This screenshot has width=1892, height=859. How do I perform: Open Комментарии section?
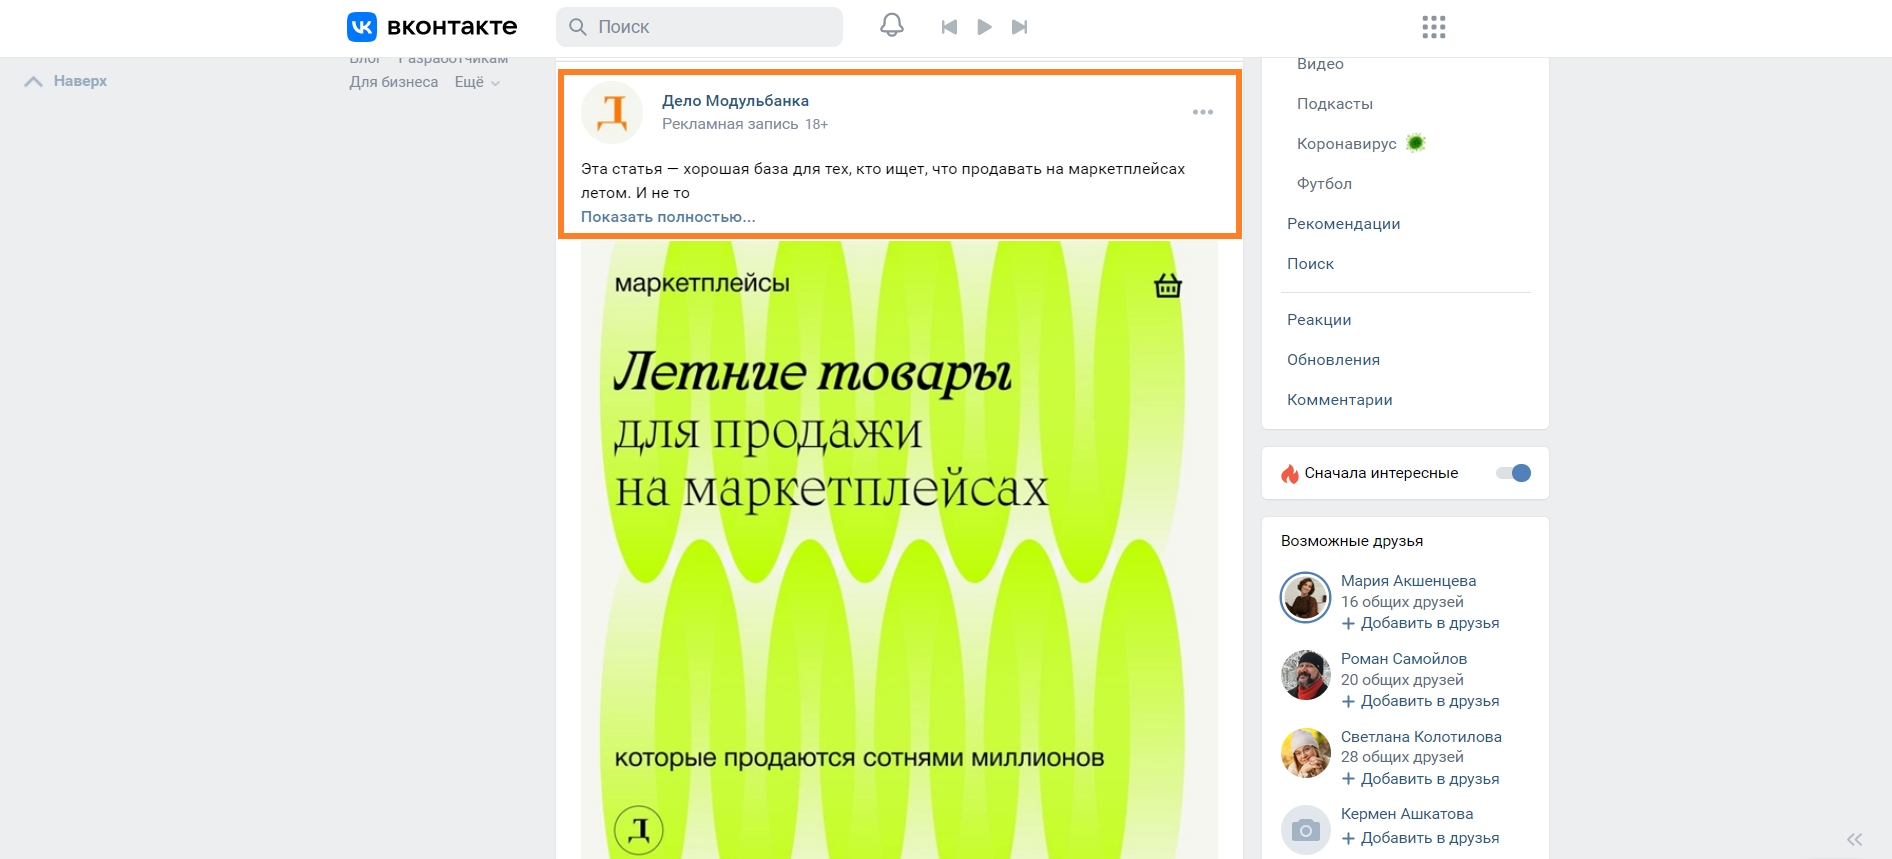coord(1339,400)
